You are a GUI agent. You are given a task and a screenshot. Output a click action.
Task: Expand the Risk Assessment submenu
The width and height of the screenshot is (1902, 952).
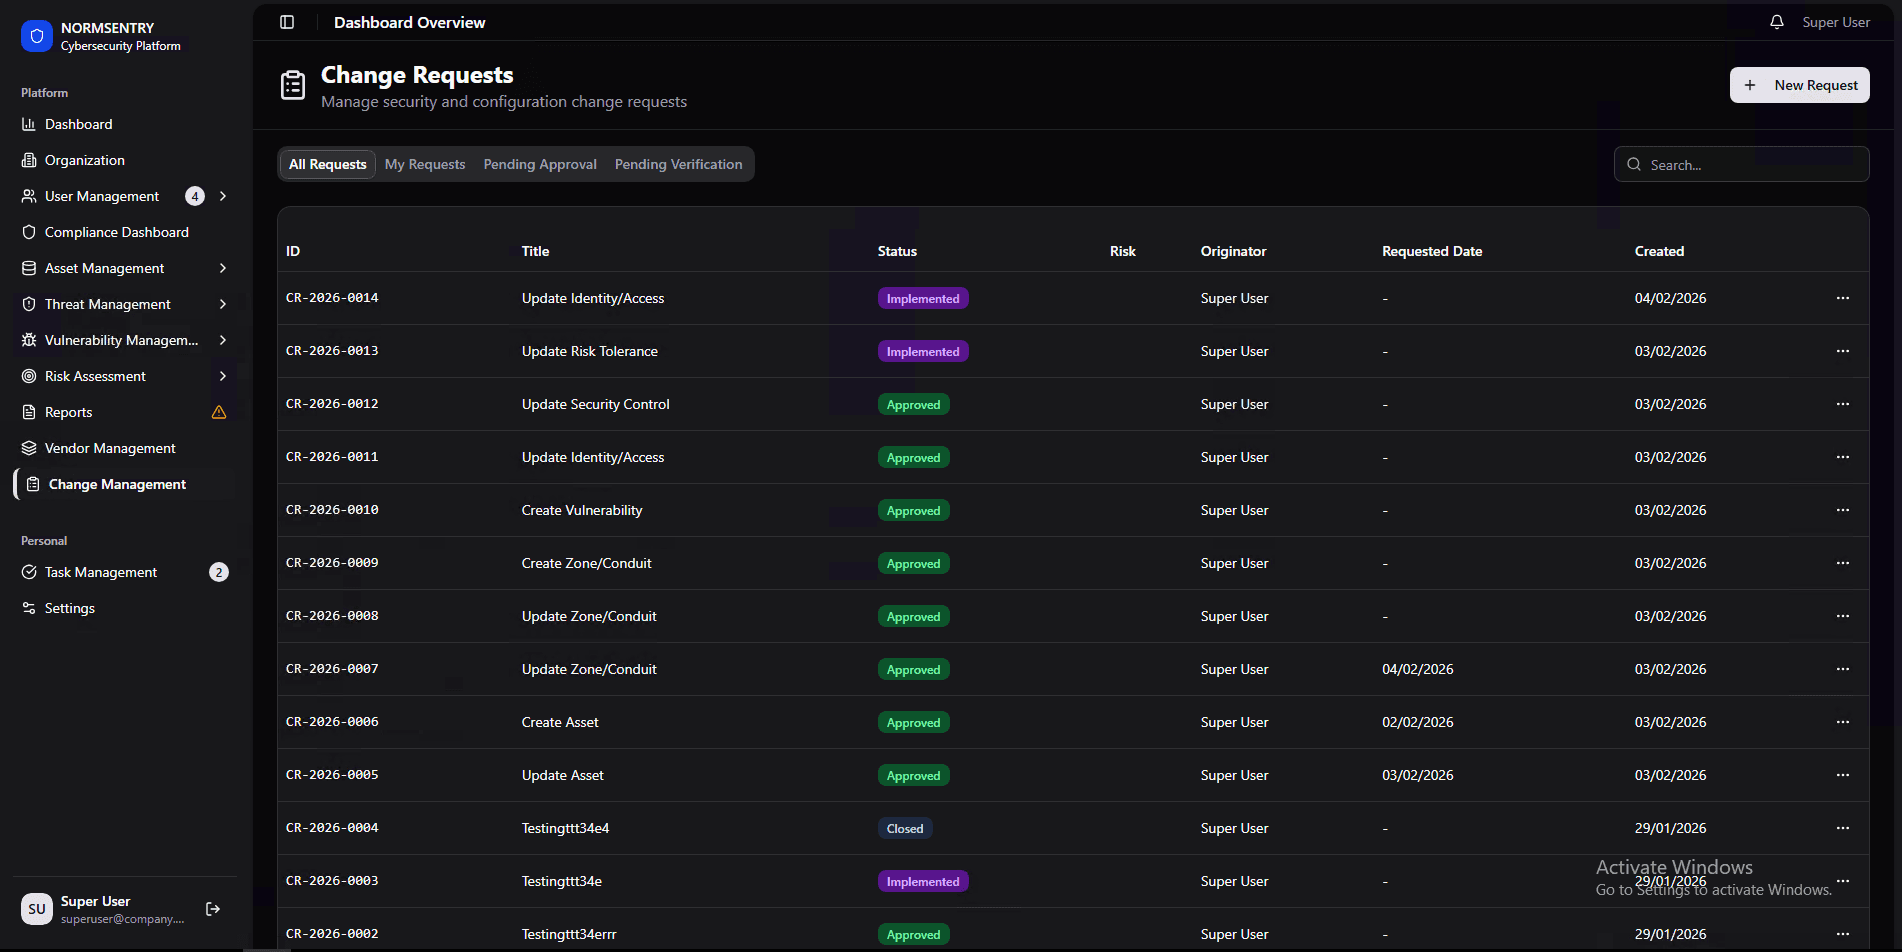tap(222, 376)
